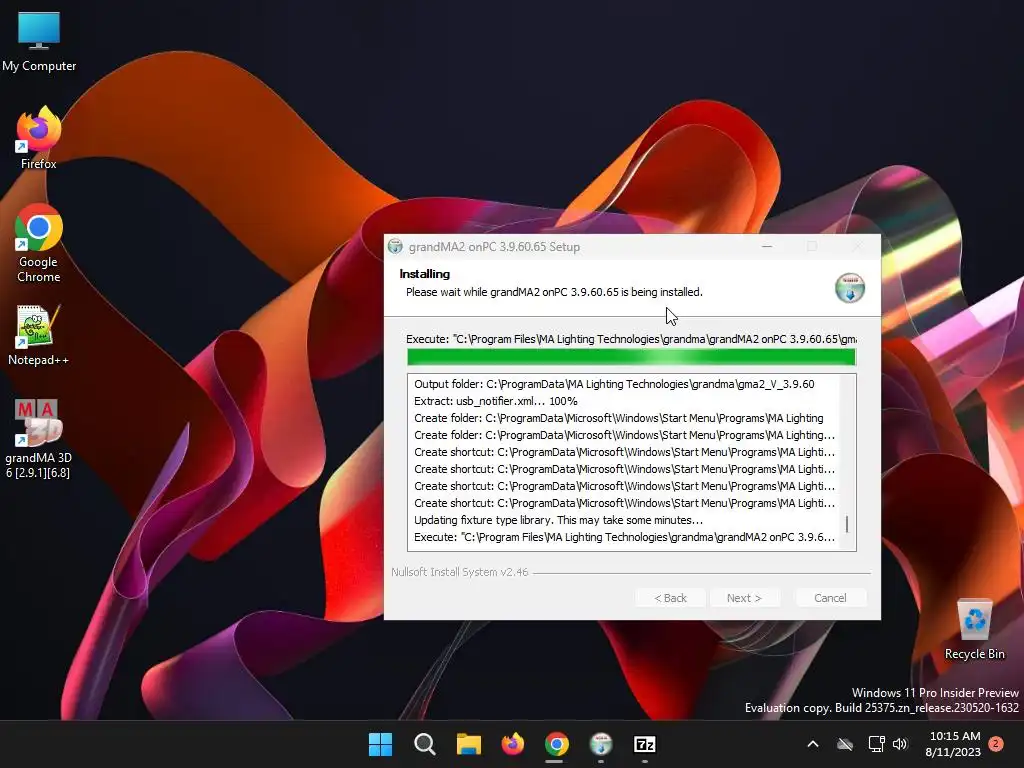This screenshot has height=768, width=1024.
Task: Open the notification badge showing 2
Action: [x=996, y=744]
